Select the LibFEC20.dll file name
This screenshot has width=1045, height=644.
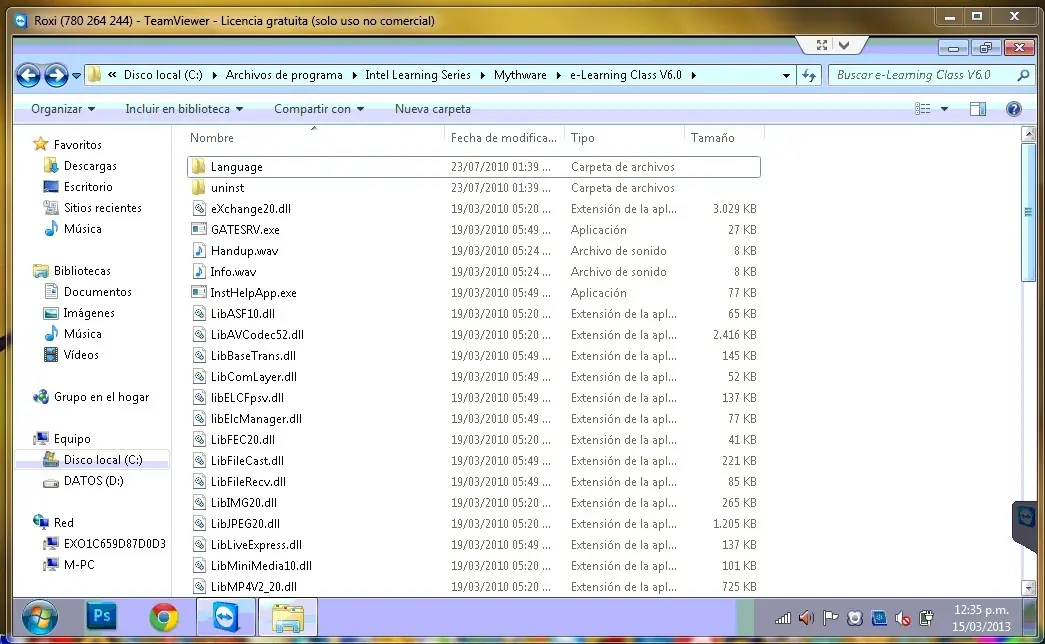[x=243, y=439]
